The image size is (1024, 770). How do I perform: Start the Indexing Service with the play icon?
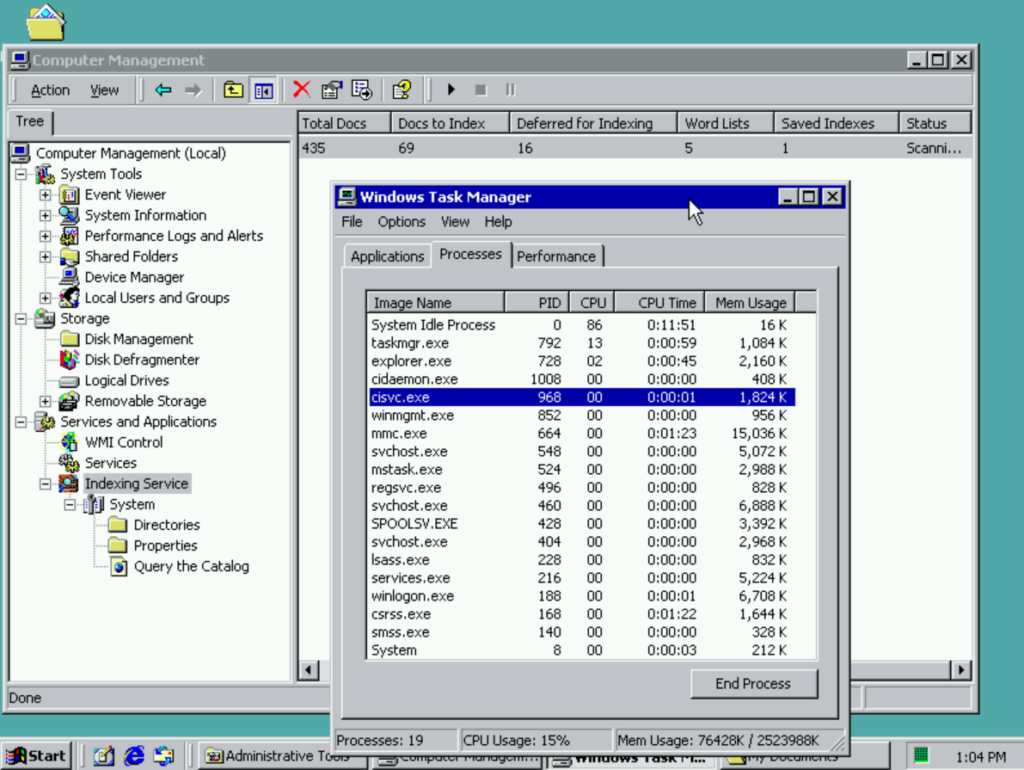pos(451,90)
